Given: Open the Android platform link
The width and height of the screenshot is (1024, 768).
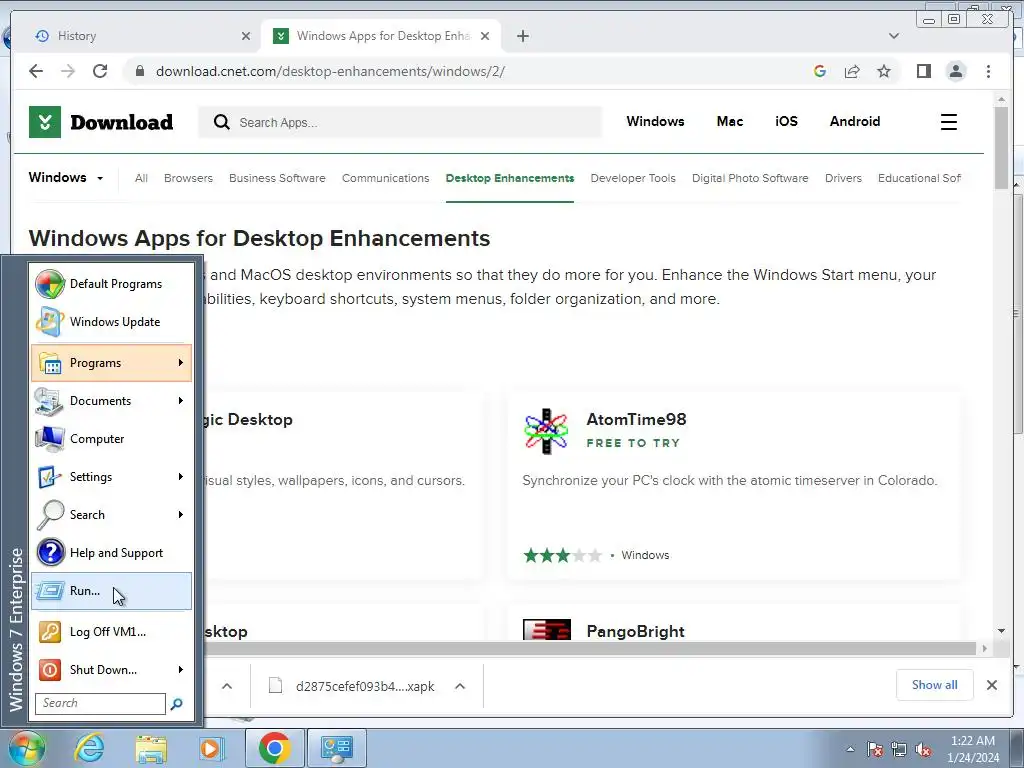Looking at the screenshot, I should pyautogui.click(x=855, y=121).
